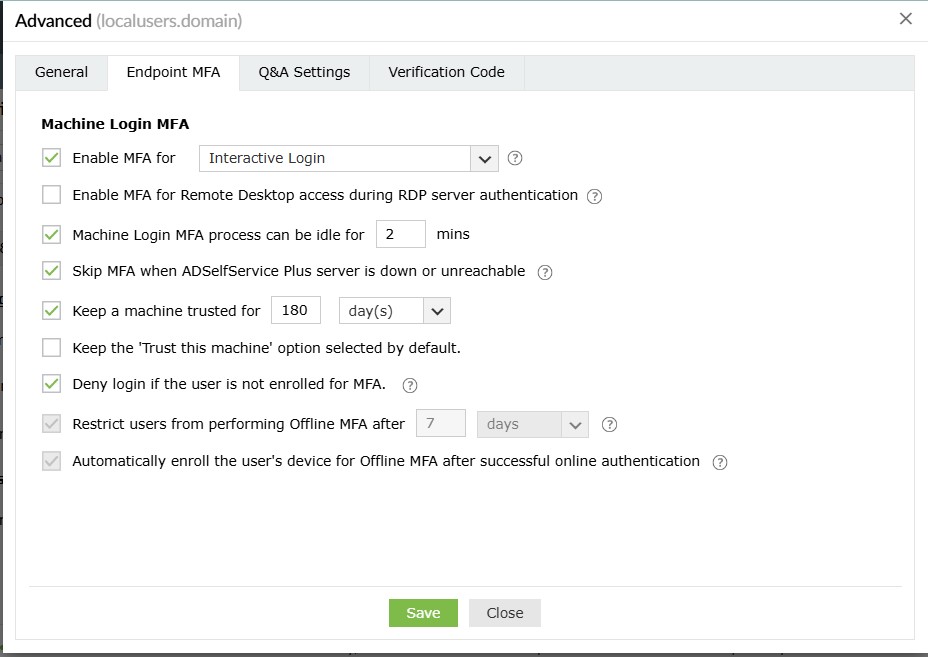Edit the trusted machine duration field
This screenshot has width=928, height=657.
[295, 310]
